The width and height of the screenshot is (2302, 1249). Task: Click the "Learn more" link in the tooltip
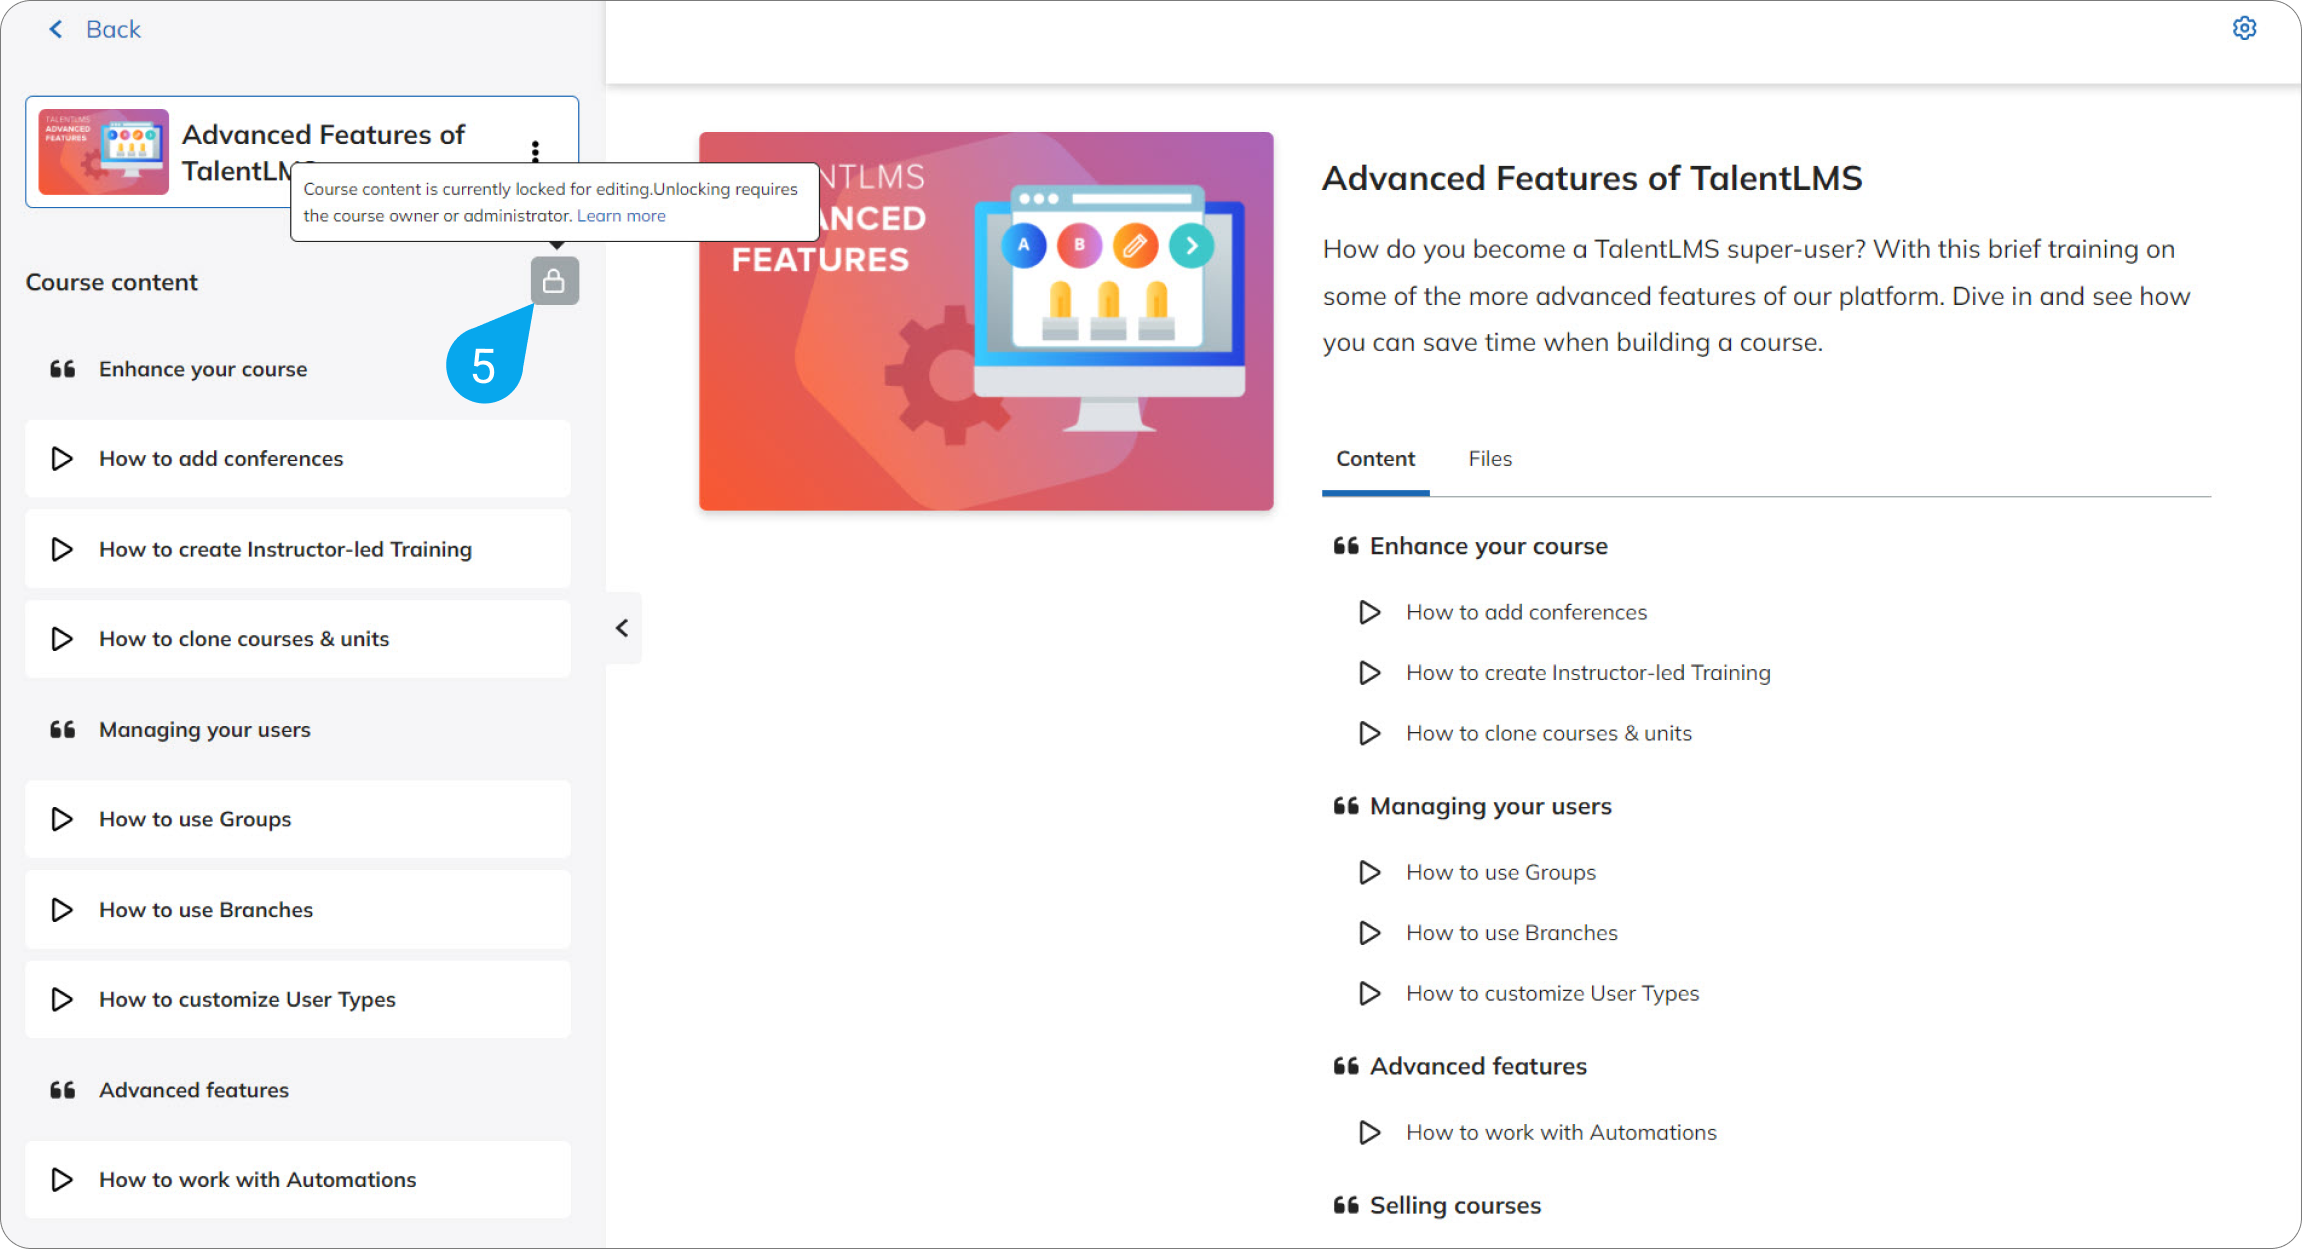[621, 215]
